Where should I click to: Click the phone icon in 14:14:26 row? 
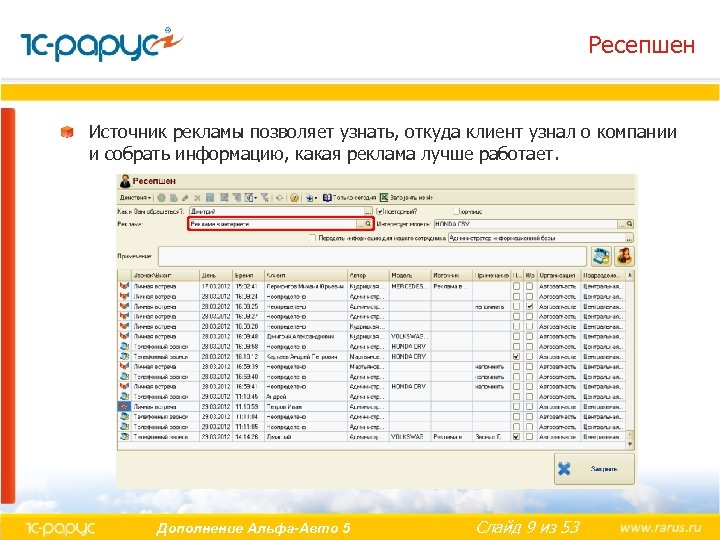click(x=124, y=437)
